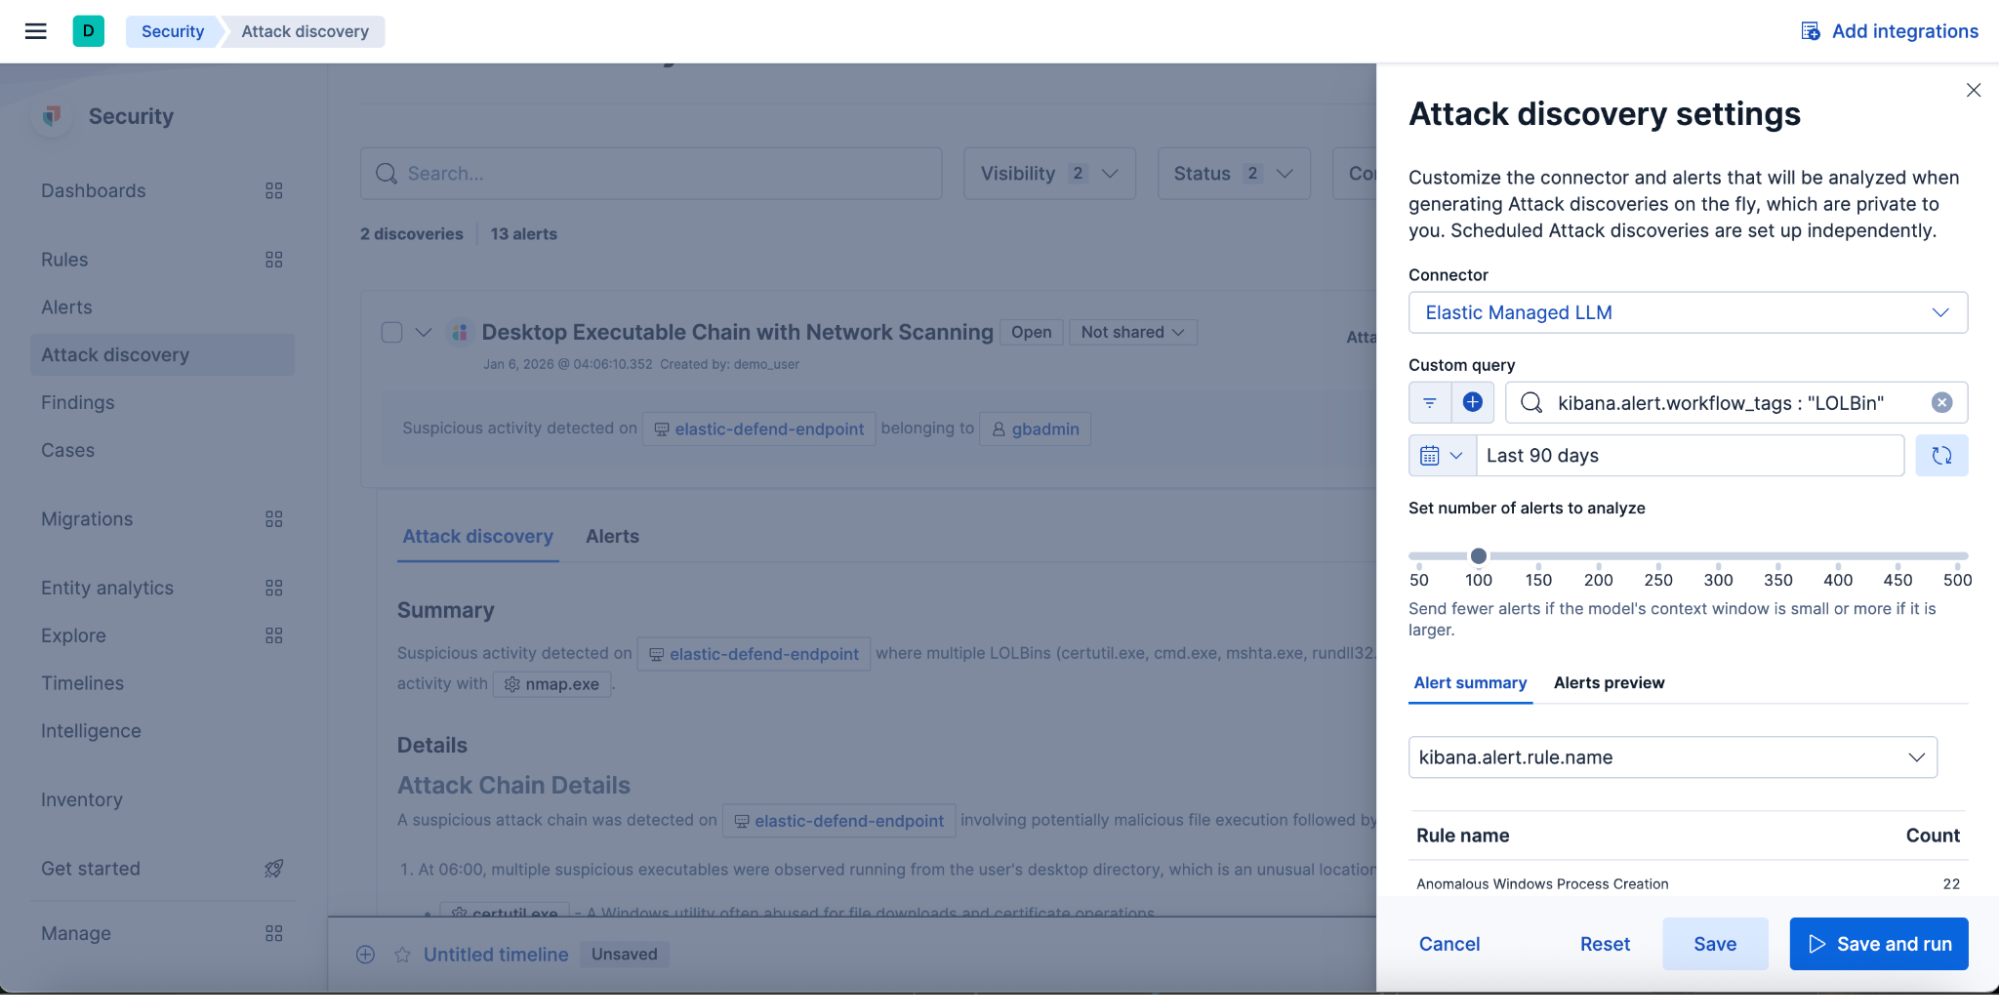1999x995 pixels.
Task: Click the filter menu icon in Custom query
Action: click(1430, 402)
